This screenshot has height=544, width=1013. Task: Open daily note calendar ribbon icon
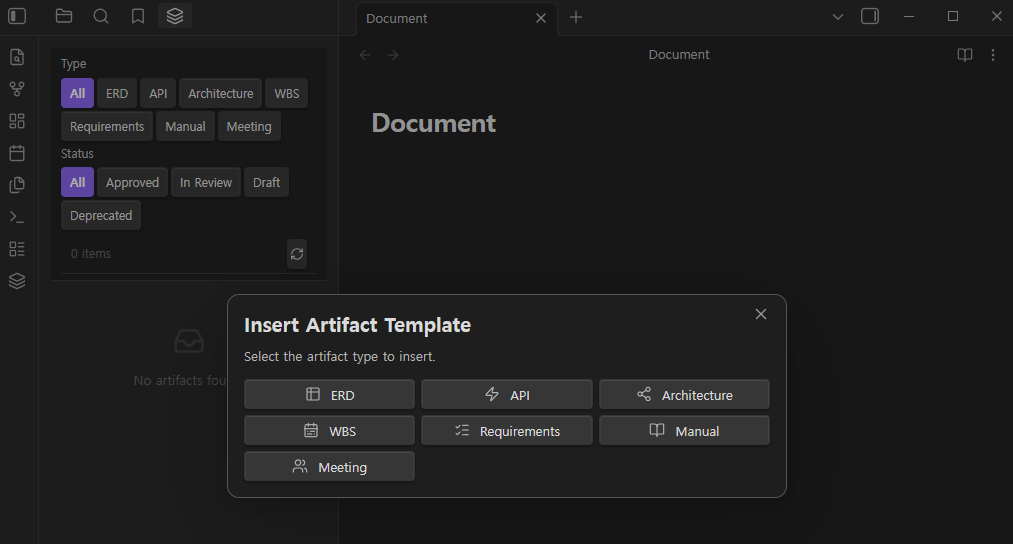pos(17,153)
